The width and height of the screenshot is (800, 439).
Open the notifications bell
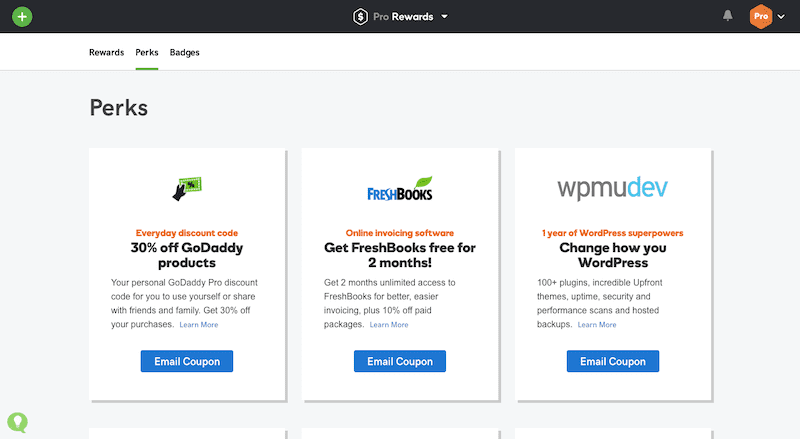click(x=728, y=16)
